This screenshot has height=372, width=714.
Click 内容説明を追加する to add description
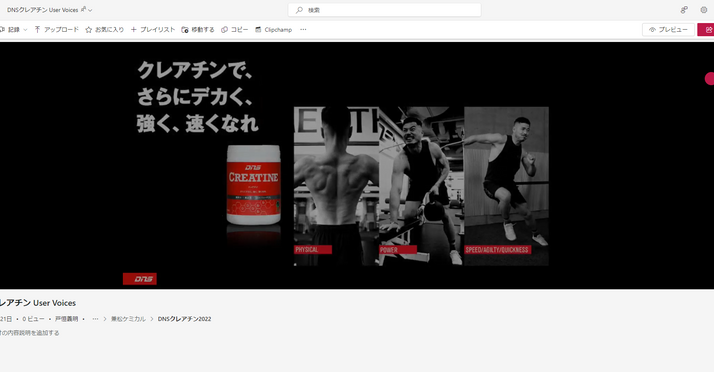pos(30,333)
